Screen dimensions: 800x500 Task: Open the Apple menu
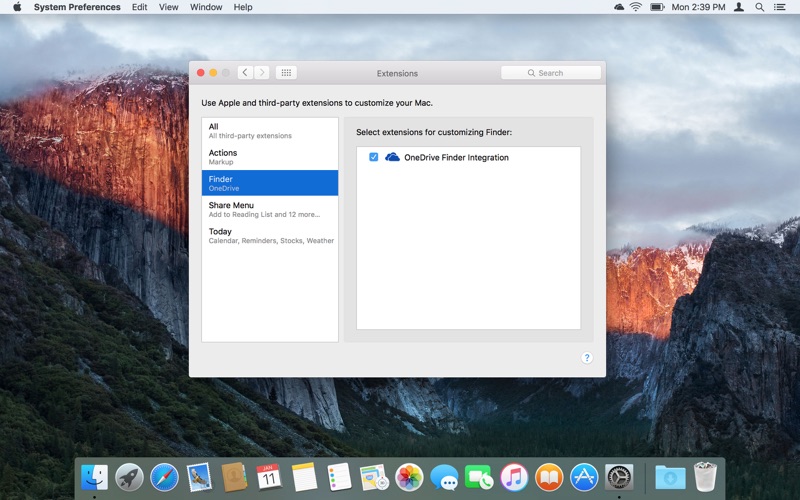pos(16,7)
